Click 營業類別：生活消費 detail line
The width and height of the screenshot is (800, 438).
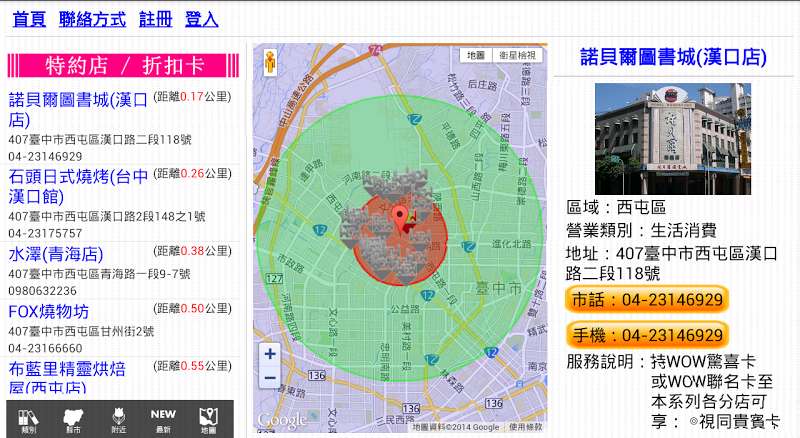pyautogui.click(x=641, y=230)
